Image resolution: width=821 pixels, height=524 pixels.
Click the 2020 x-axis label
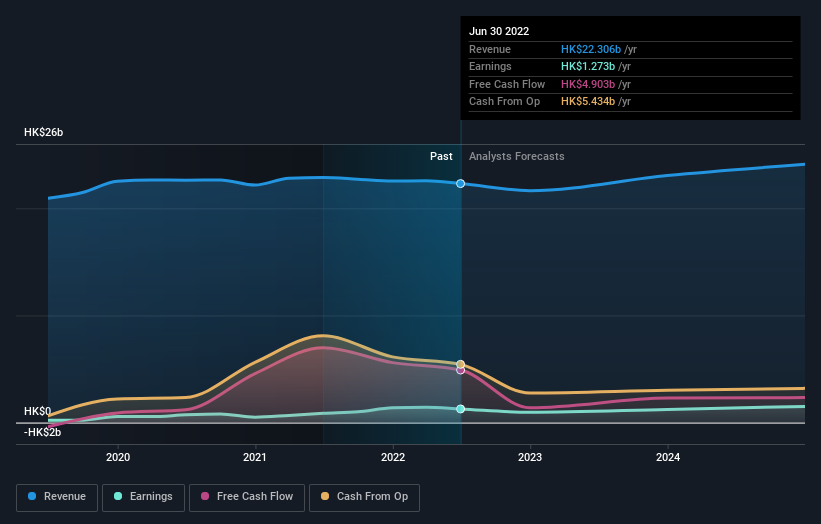(x=118, y=457)
